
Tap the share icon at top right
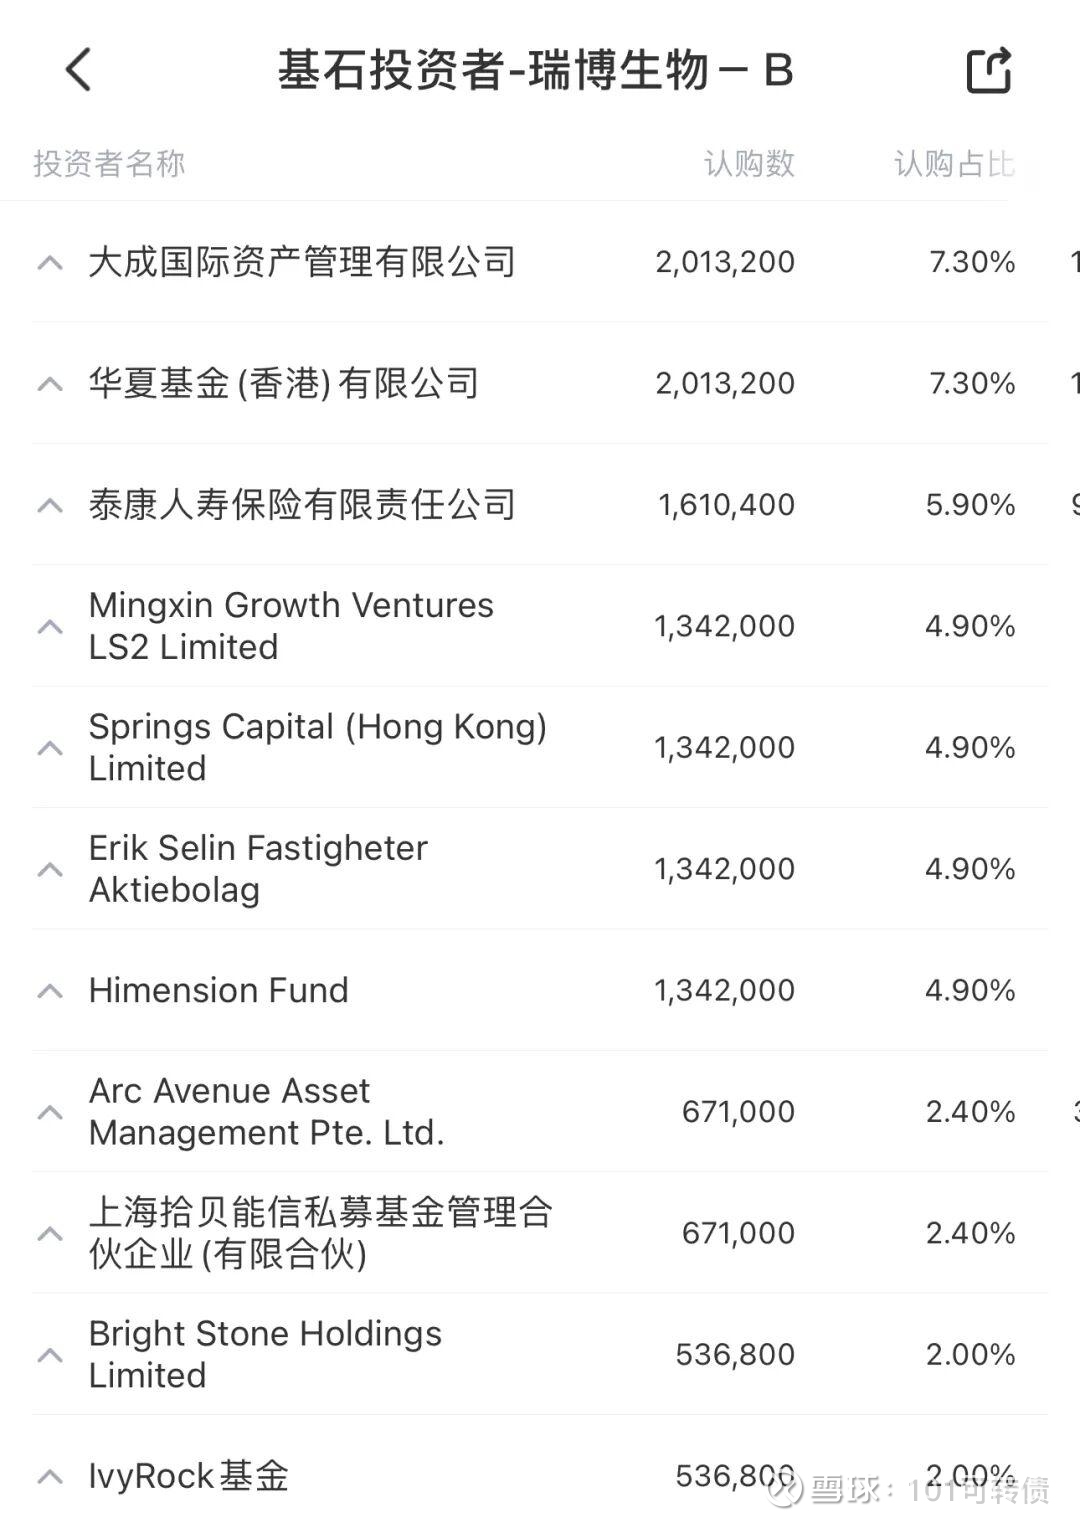click(x=989, y=71)
